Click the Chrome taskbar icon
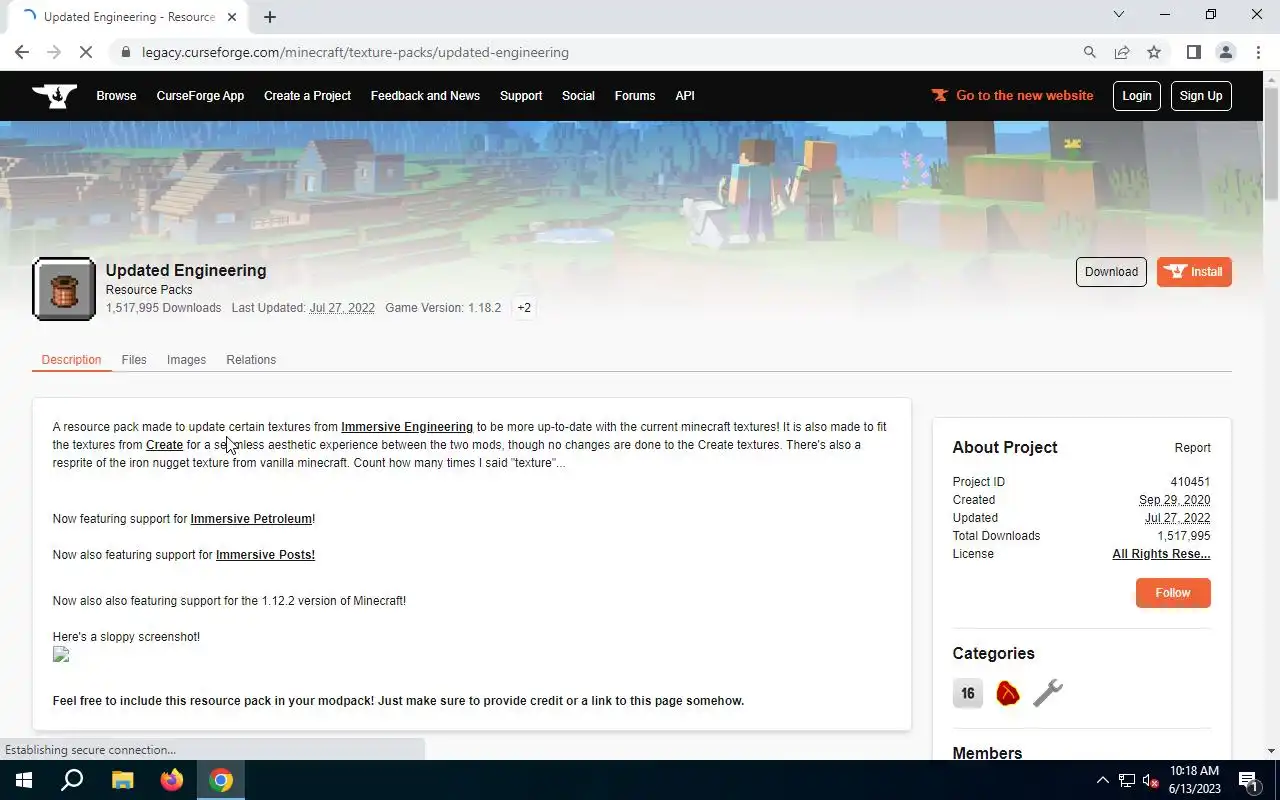1280x800 pixels. coord(221,780)
